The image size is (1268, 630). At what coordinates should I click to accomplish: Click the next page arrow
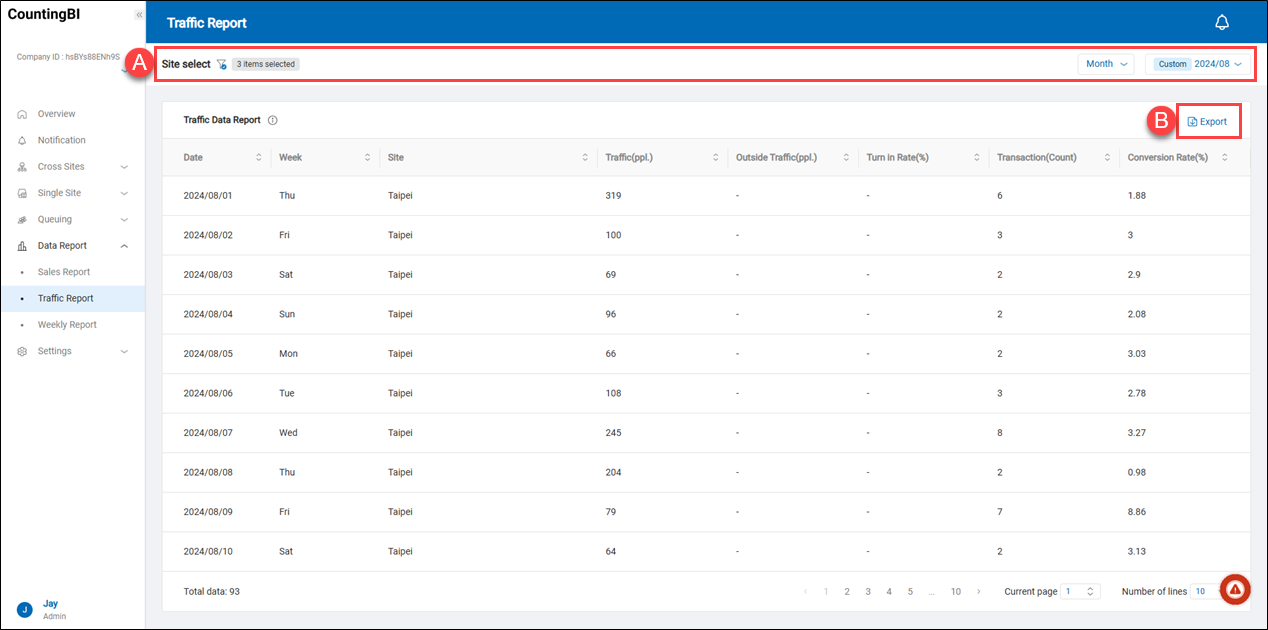pos(979,592)
